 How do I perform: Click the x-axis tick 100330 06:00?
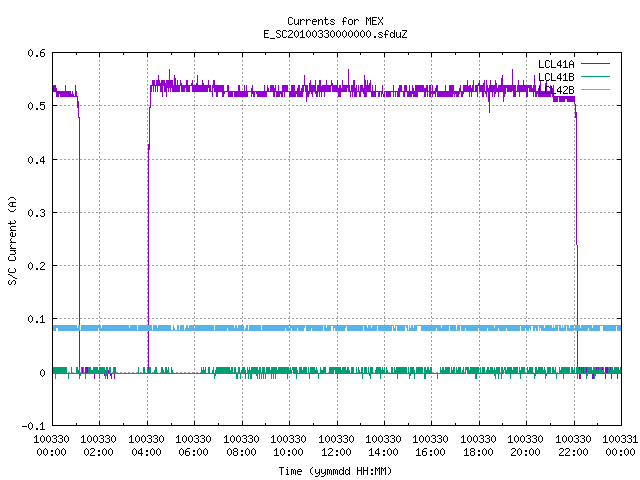pyautogui.click(x=193, y=446)
